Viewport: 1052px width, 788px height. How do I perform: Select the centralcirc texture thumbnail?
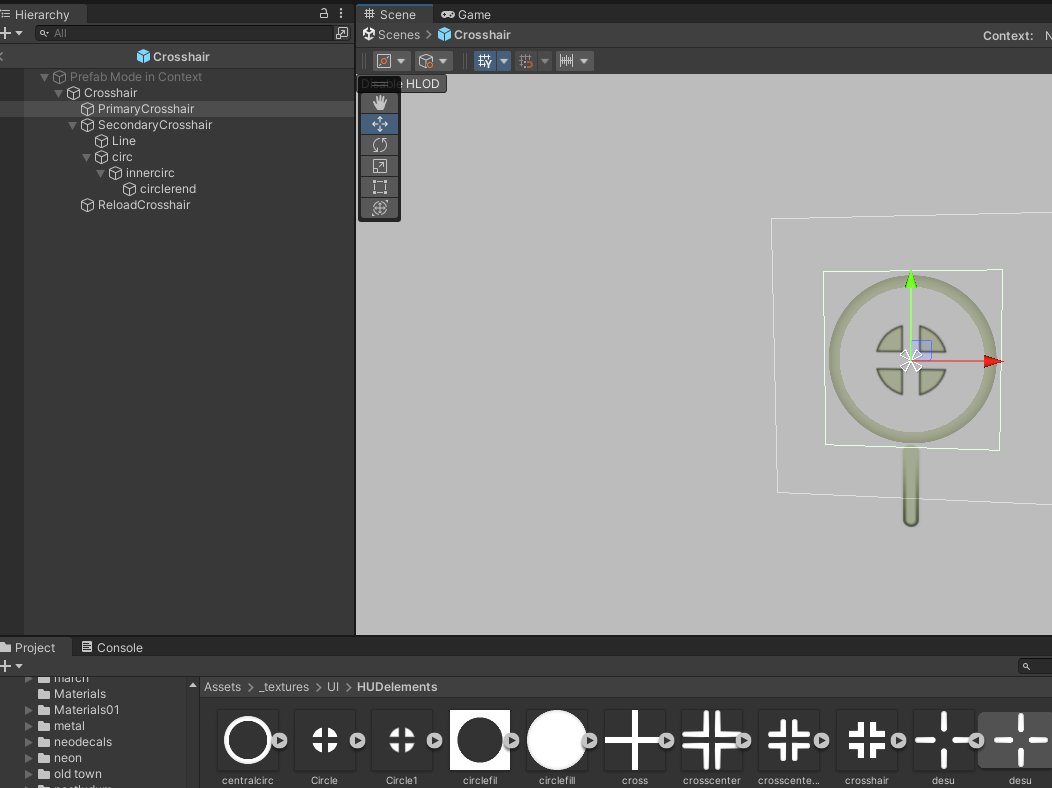pos(248,740)
